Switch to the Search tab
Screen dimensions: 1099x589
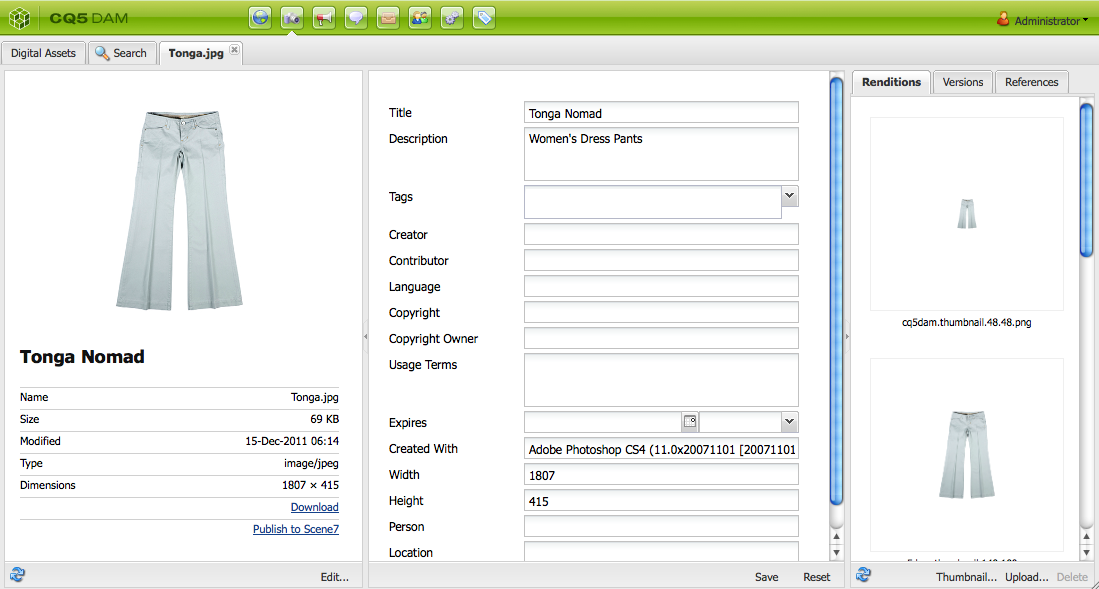click(x=122, y=52)
